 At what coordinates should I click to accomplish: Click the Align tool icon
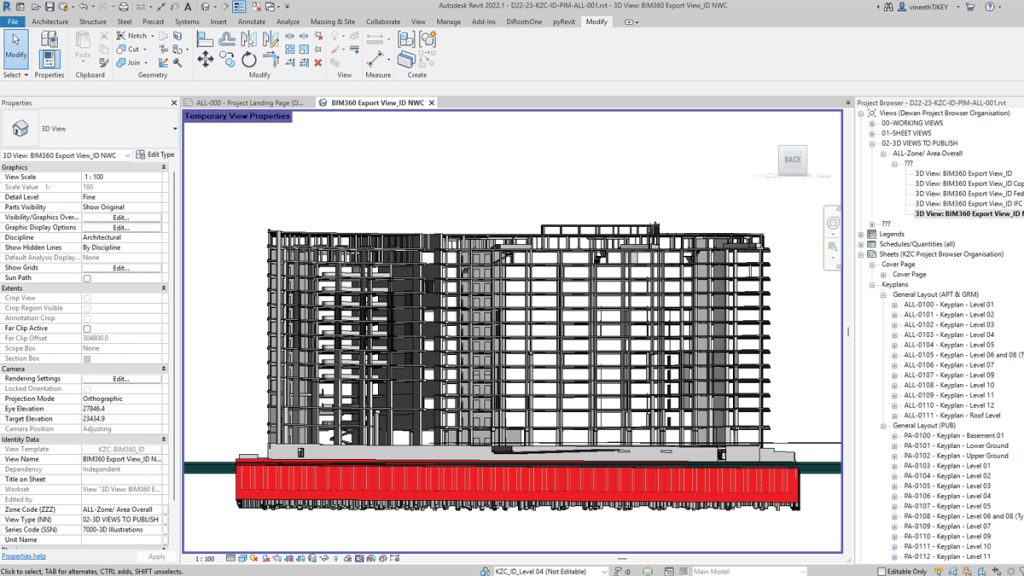click(x=205, y=40)
